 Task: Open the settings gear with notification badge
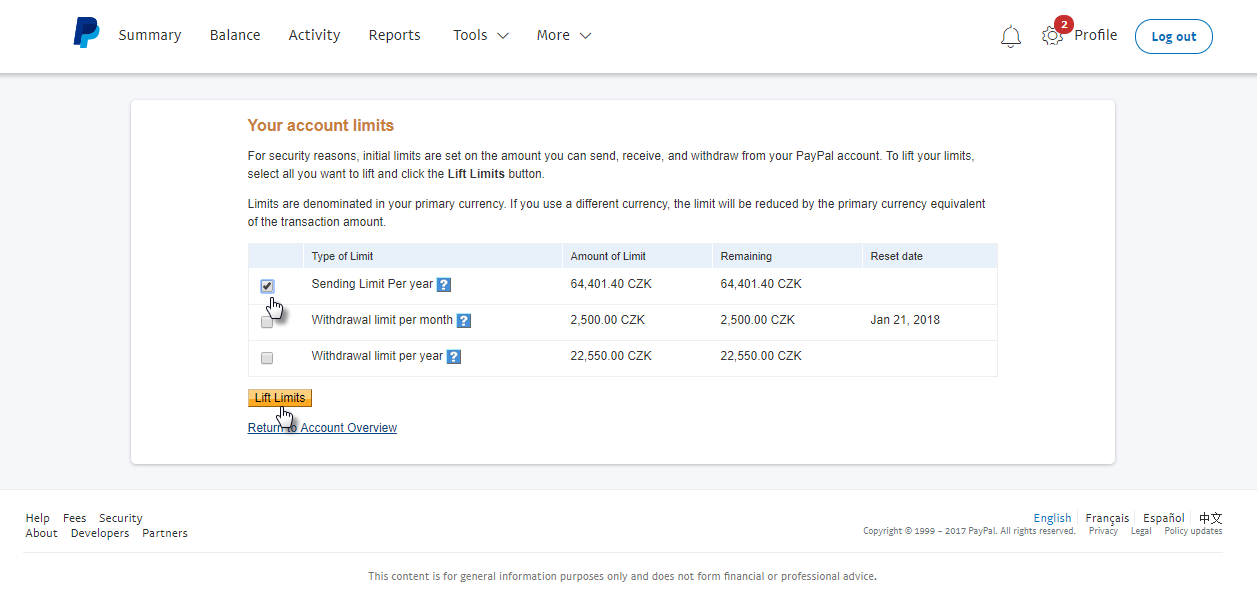coord(1051,36)
